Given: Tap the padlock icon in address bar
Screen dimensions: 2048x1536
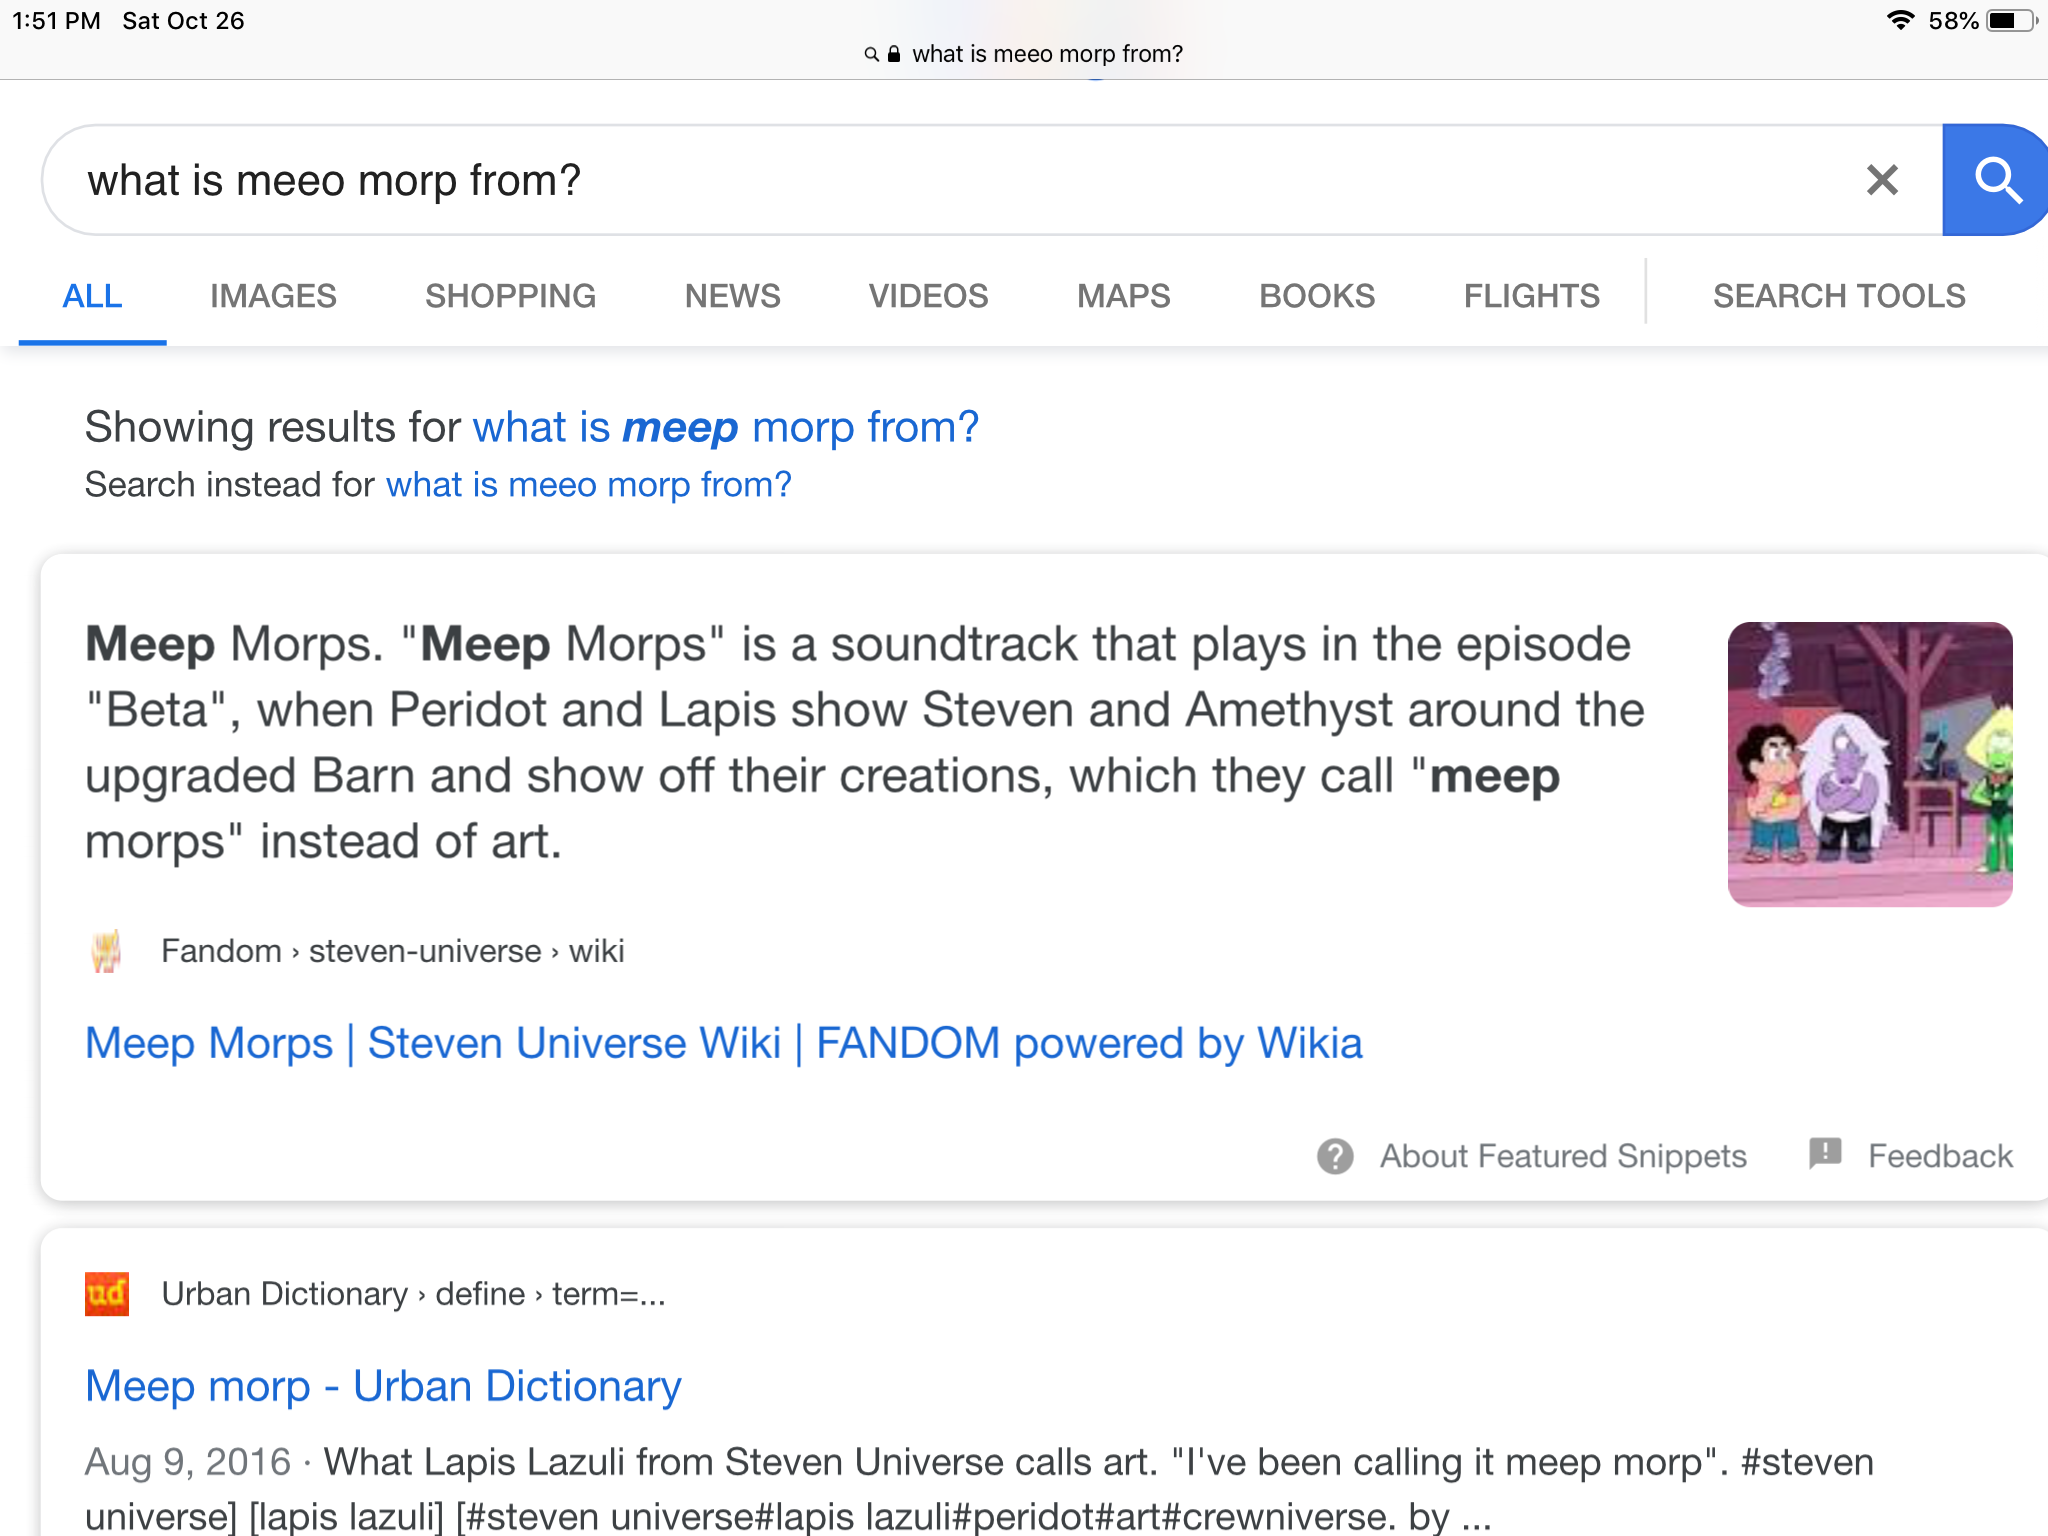Looking at the screenshot, I should coord(894,54).
